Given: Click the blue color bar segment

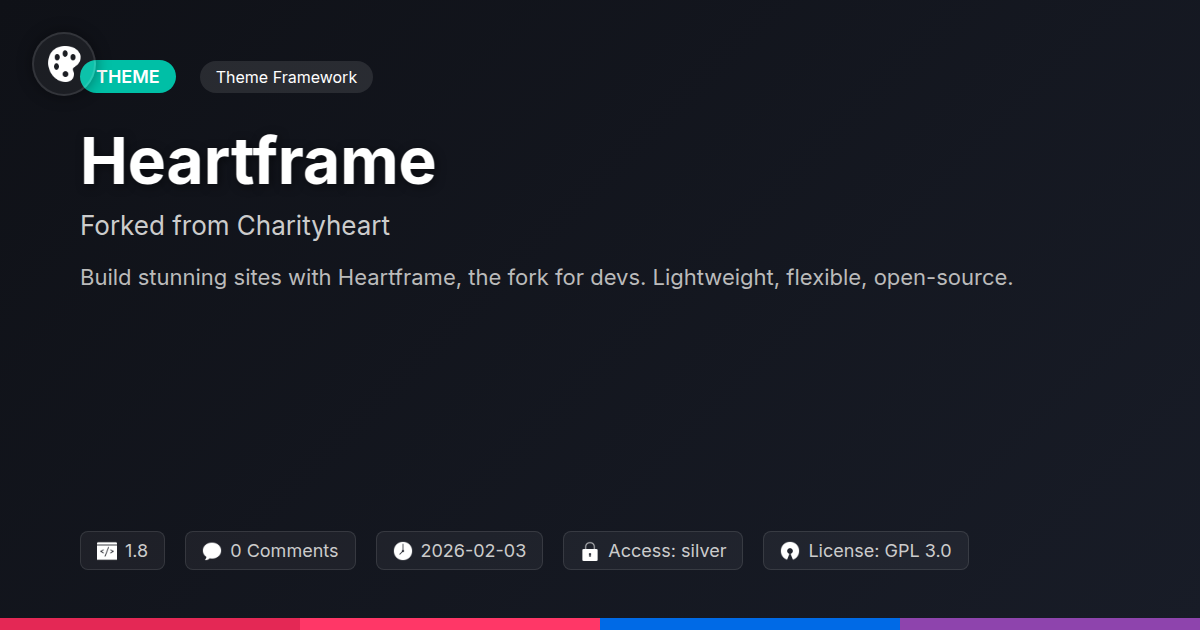Looking at the screenshot, I should (x=750, y=624).
